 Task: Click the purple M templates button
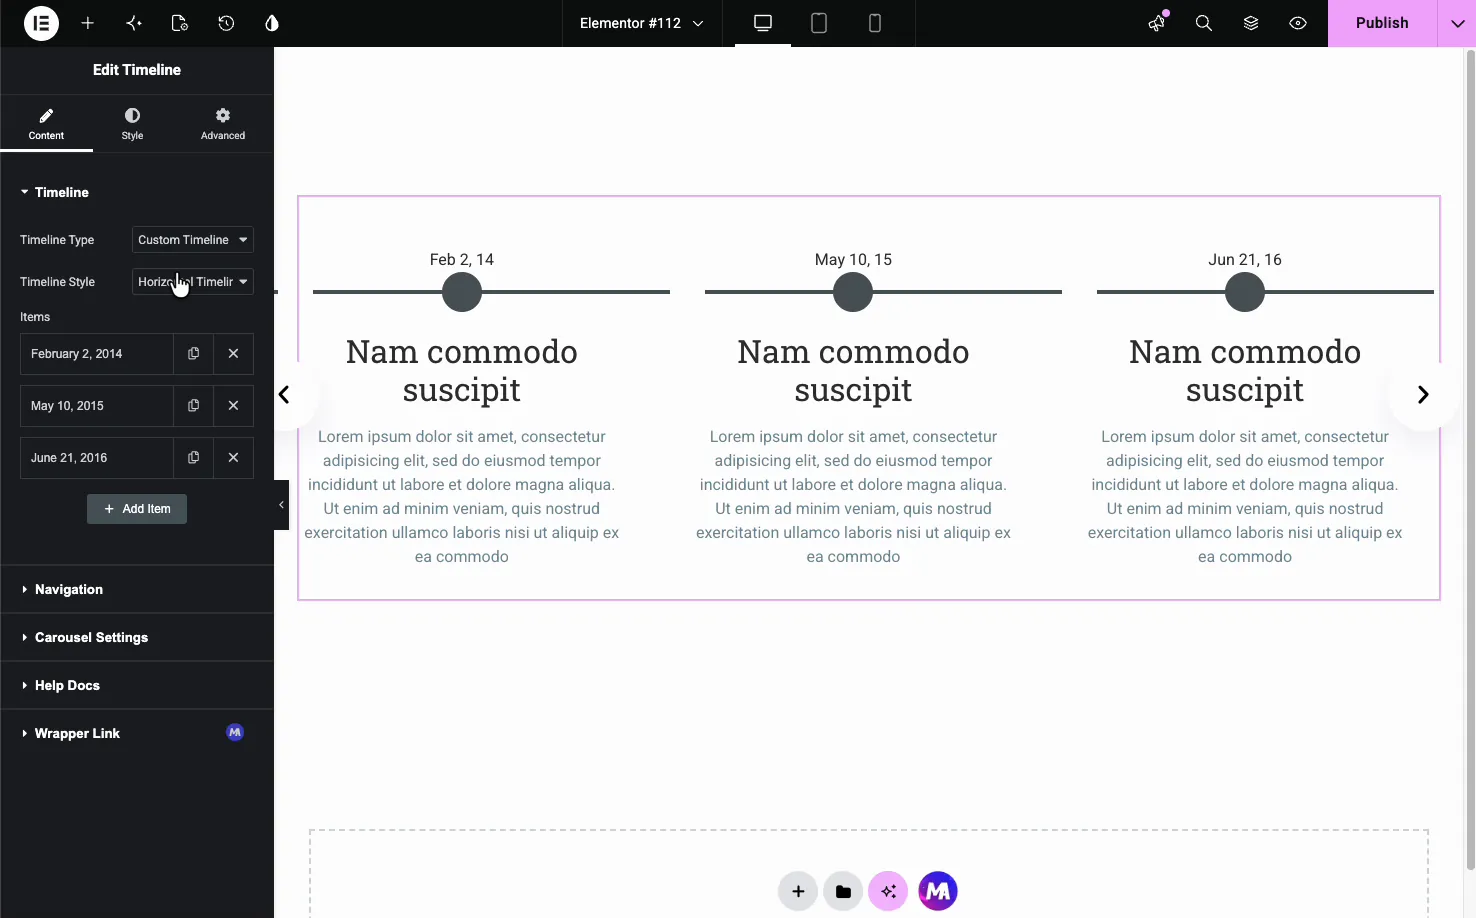pos(938,891)
